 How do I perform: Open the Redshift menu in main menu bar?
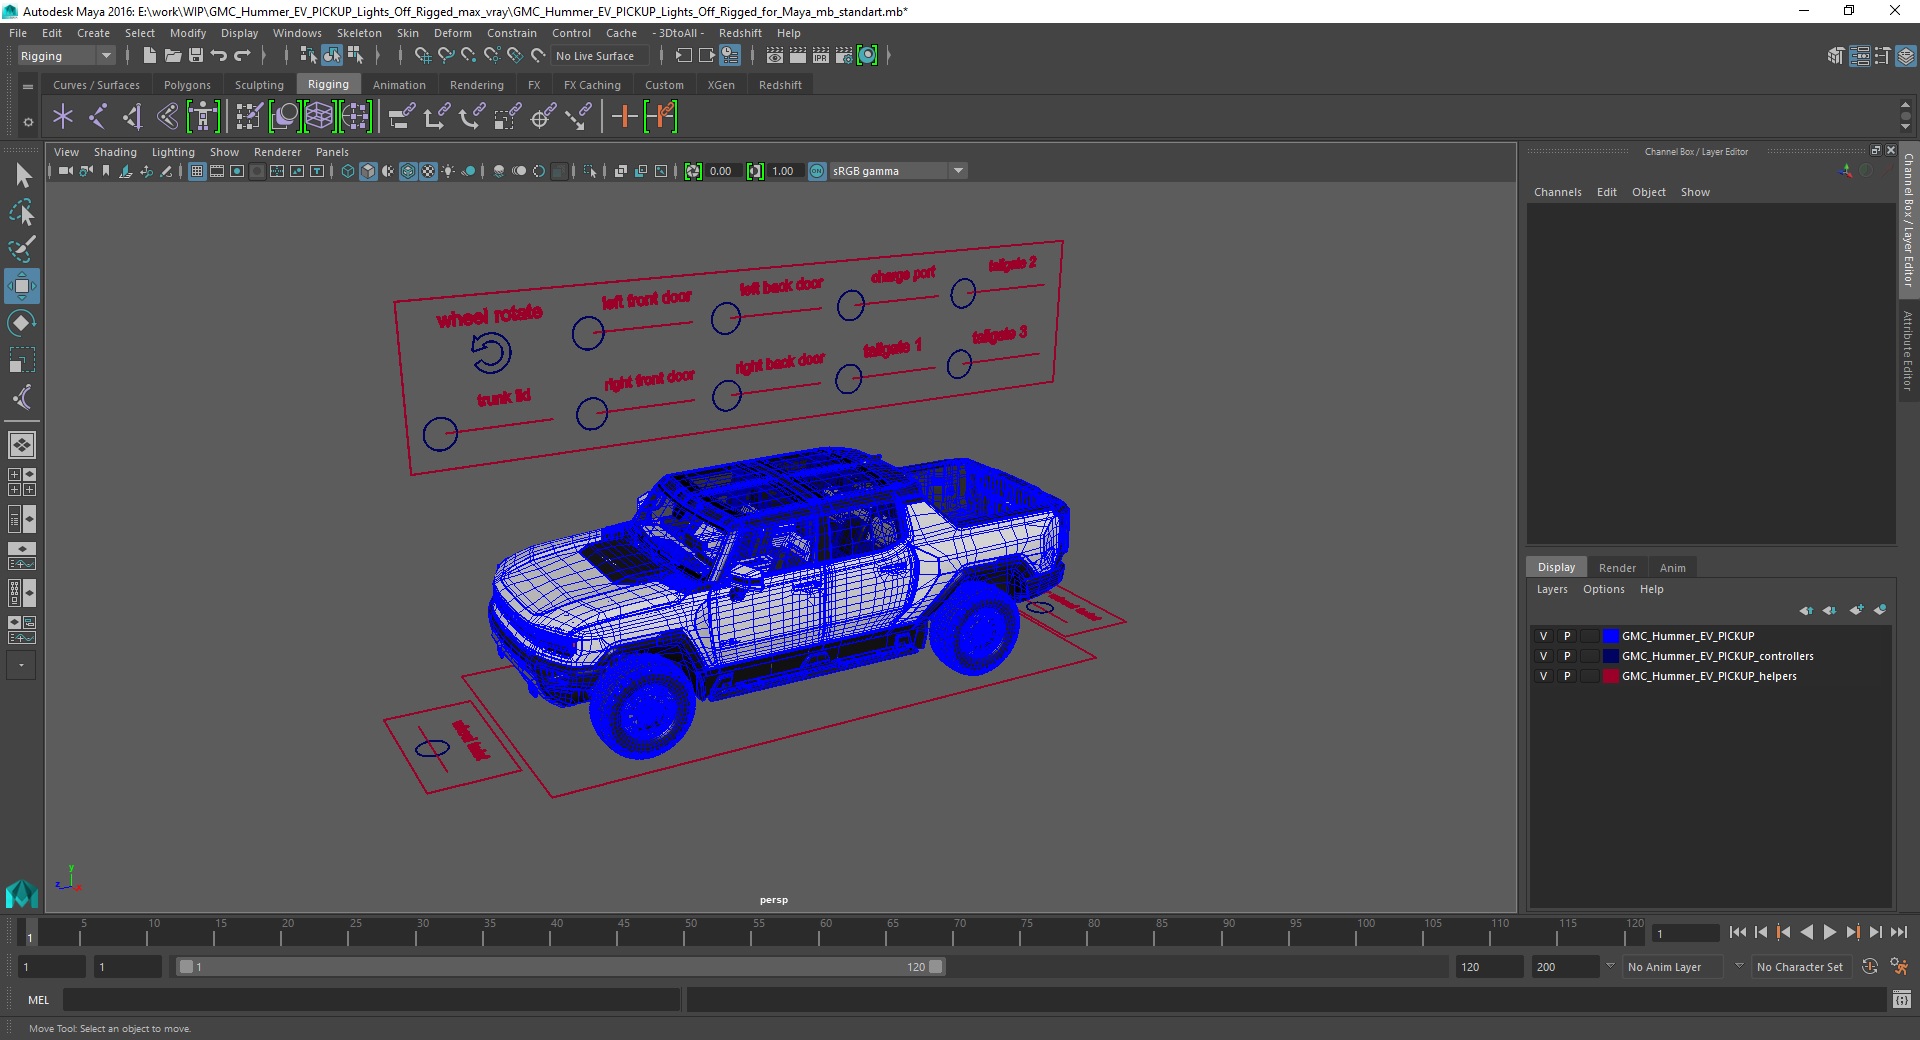[x=740, y=33]
